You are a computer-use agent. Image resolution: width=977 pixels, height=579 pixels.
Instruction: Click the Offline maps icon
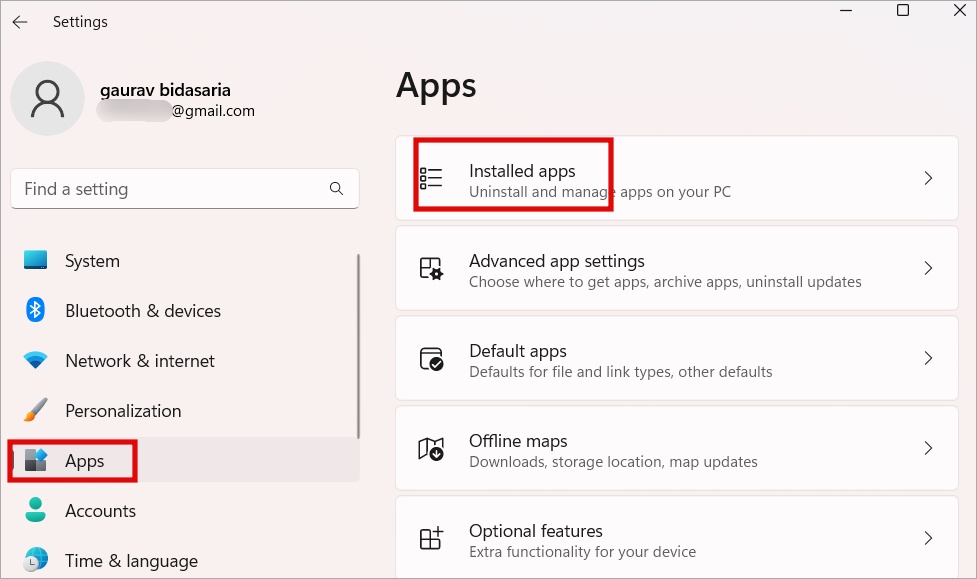click(x=431, y=449)
